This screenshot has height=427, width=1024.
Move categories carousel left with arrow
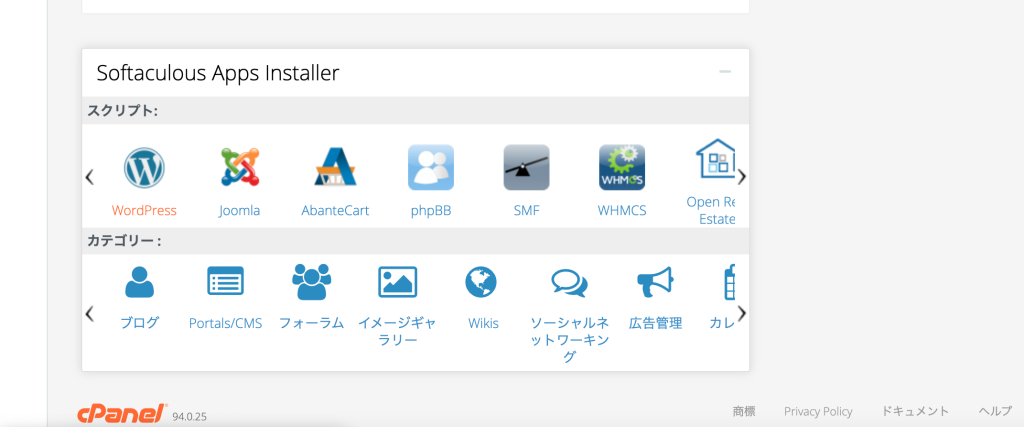pyautogui.click(x=89, y=314)
